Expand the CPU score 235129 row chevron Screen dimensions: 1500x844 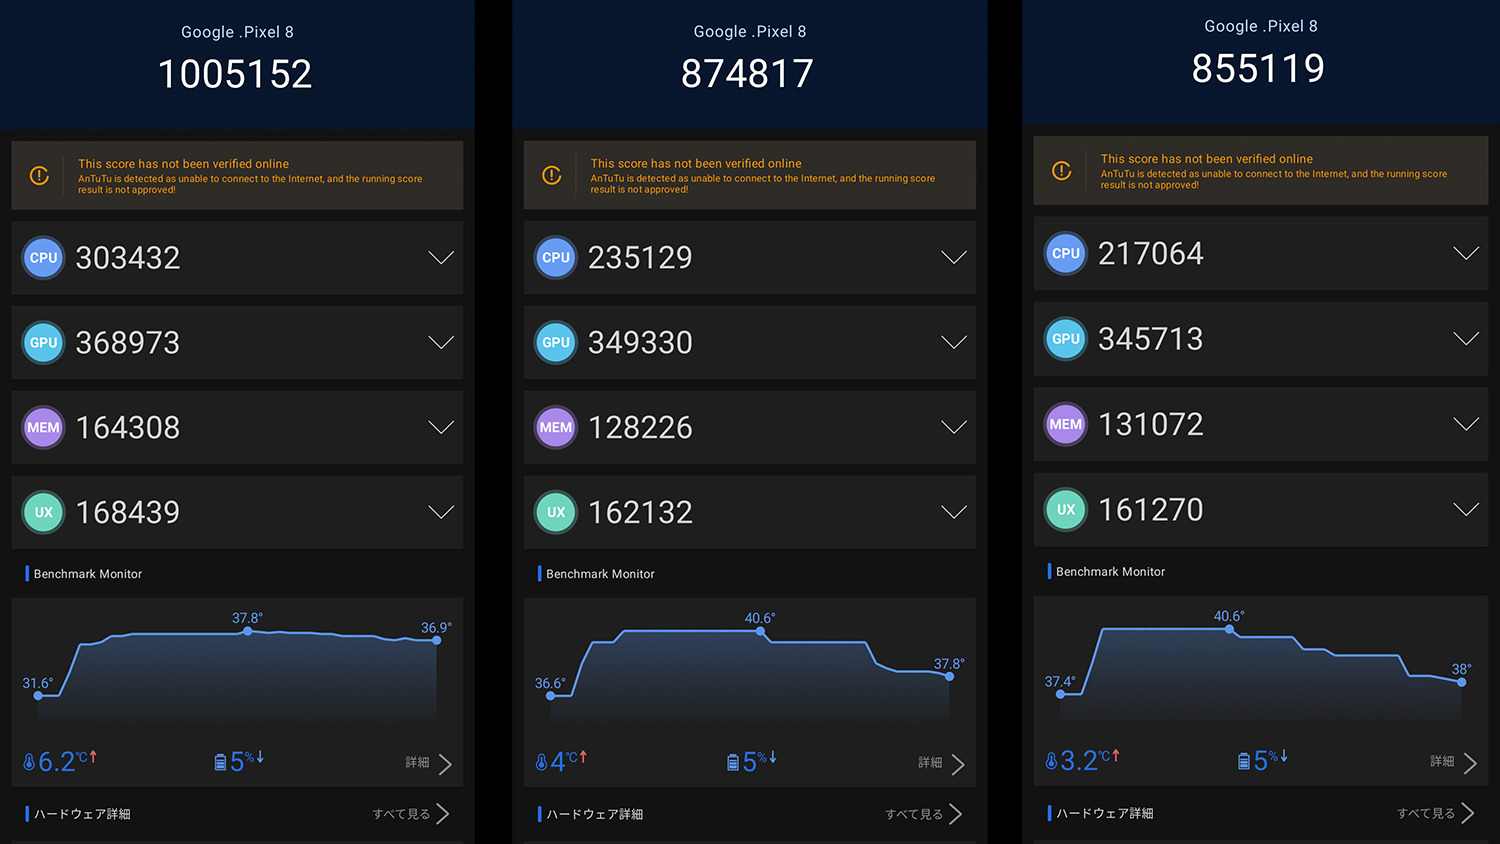(953, 258)
